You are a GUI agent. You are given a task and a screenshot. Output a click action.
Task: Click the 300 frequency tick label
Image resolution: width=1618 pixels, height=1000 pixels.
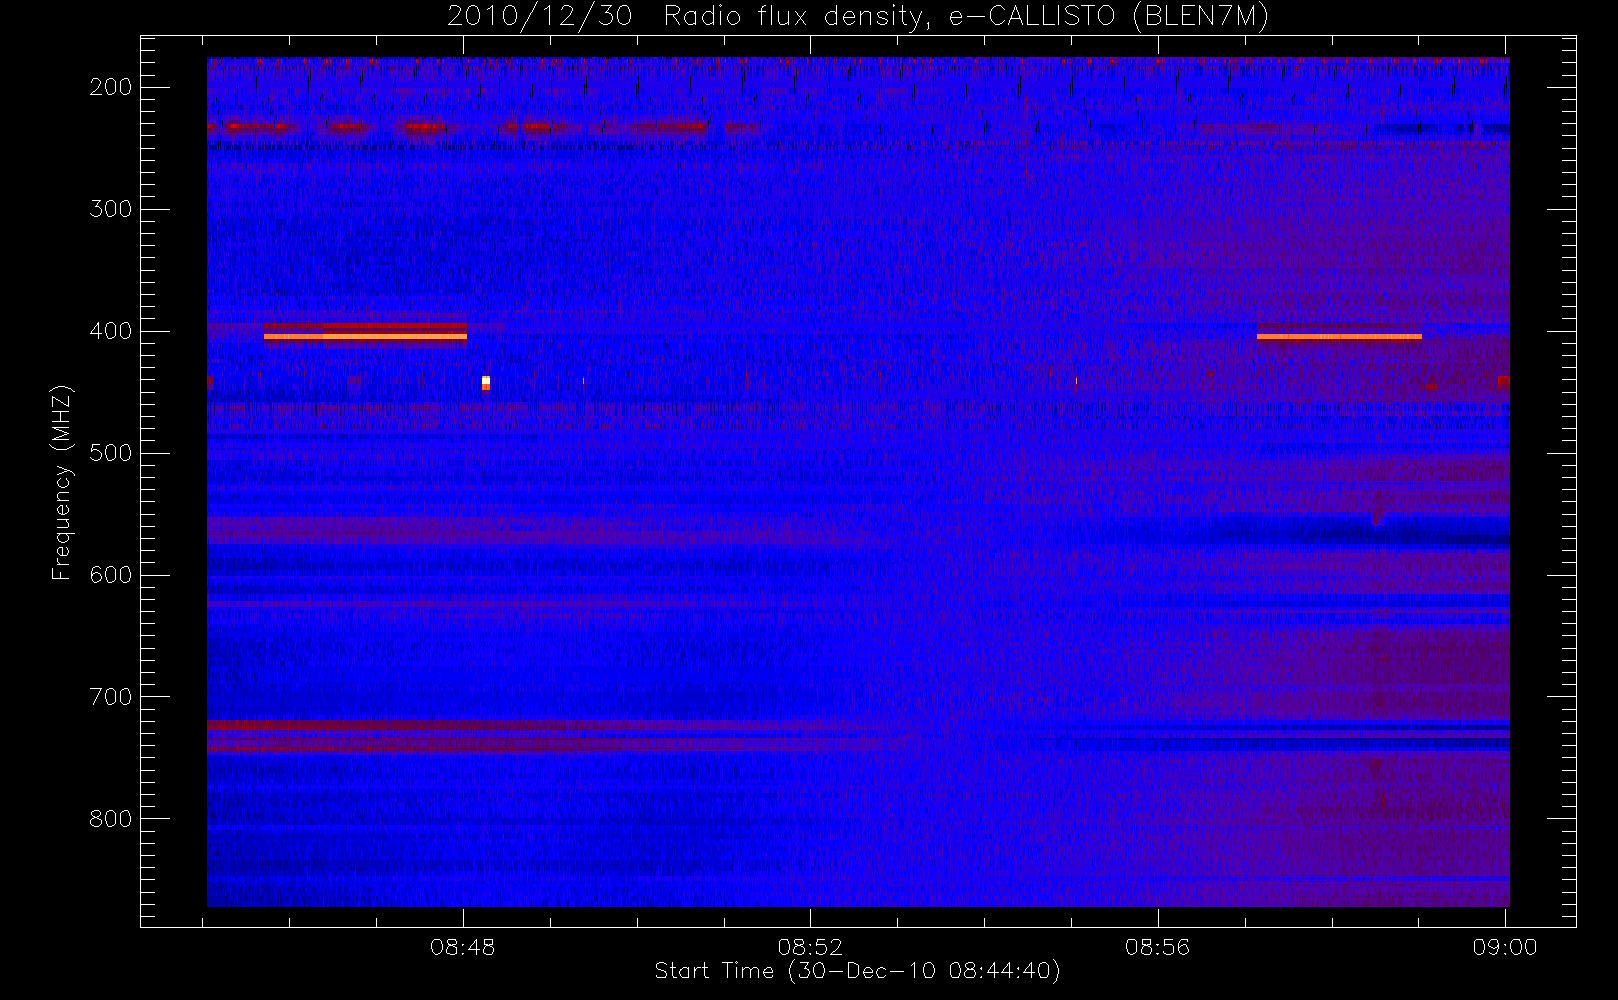coord(111,209)
